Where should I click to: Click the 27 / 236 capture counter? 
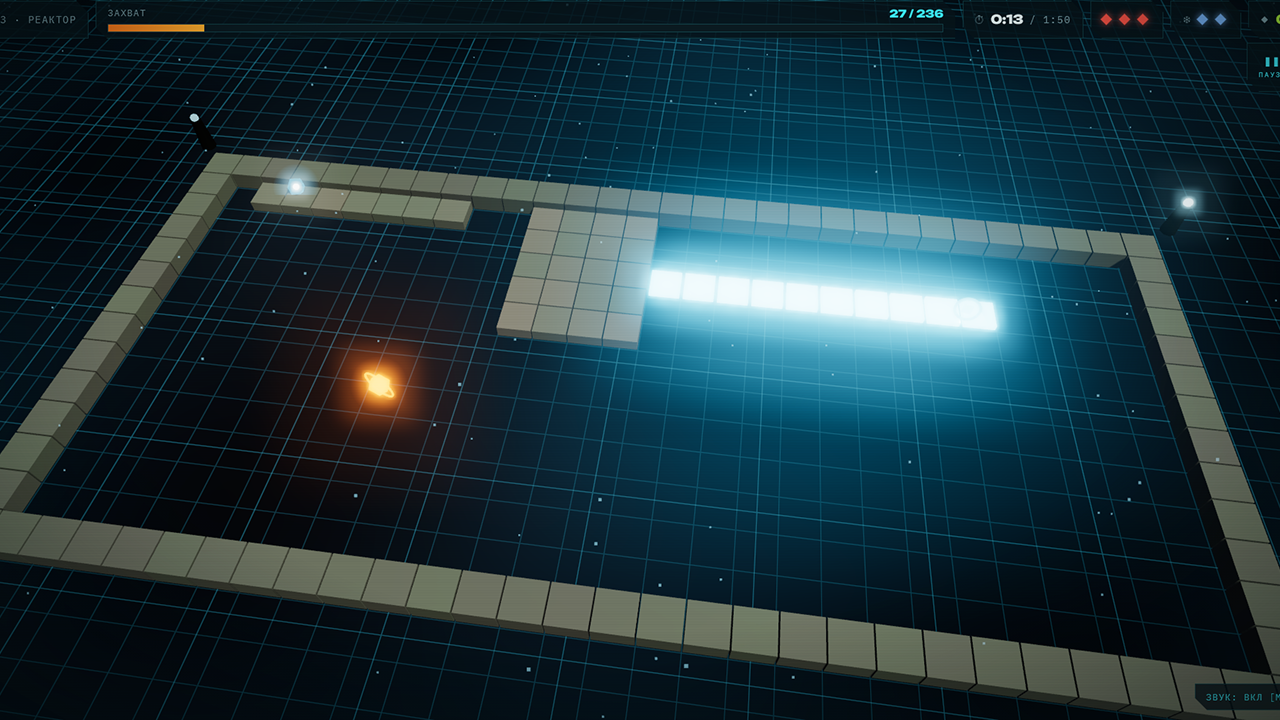pos(916,13)
